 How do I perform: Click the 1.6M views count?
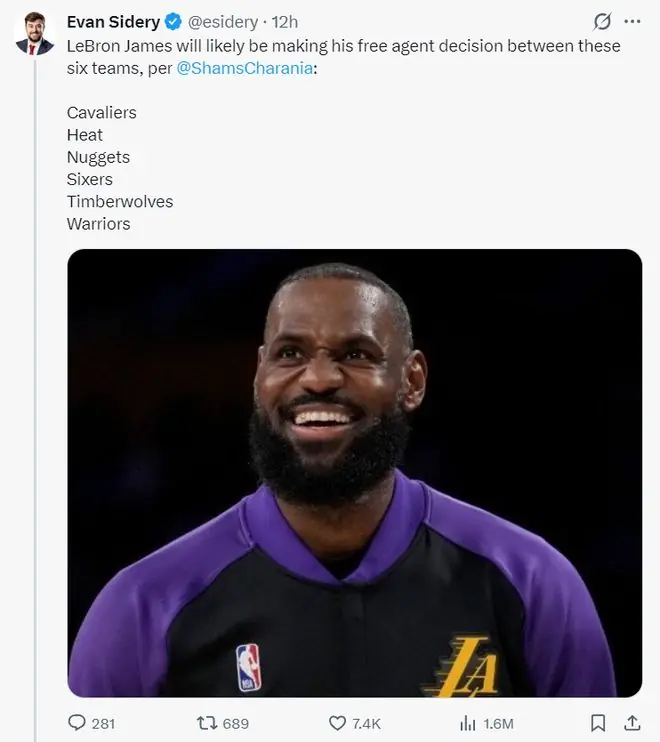[498, 724]
